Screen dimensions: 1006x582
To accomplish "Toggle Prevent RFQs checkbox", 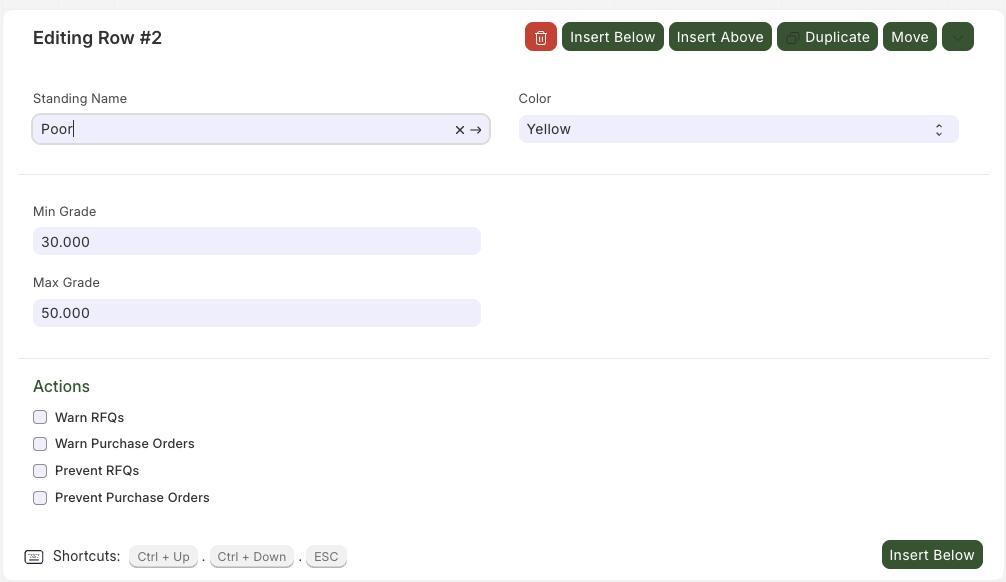I will point(40,471).
